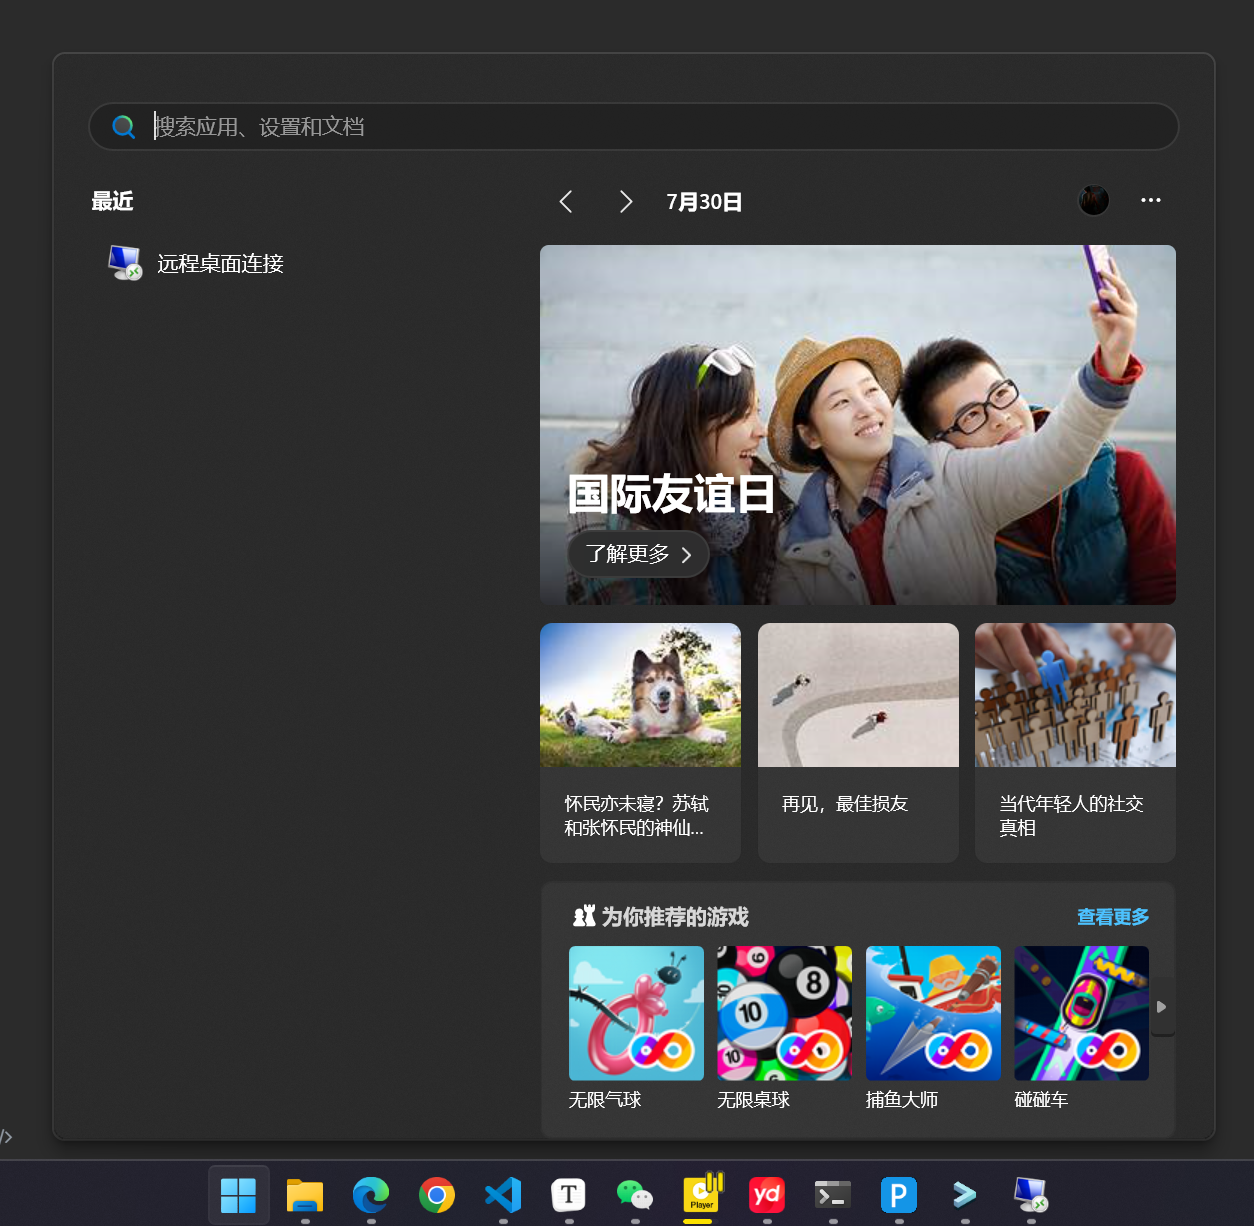Expand more recommended games with the arrow

pyautogui.click(x=1161, y=1007)
